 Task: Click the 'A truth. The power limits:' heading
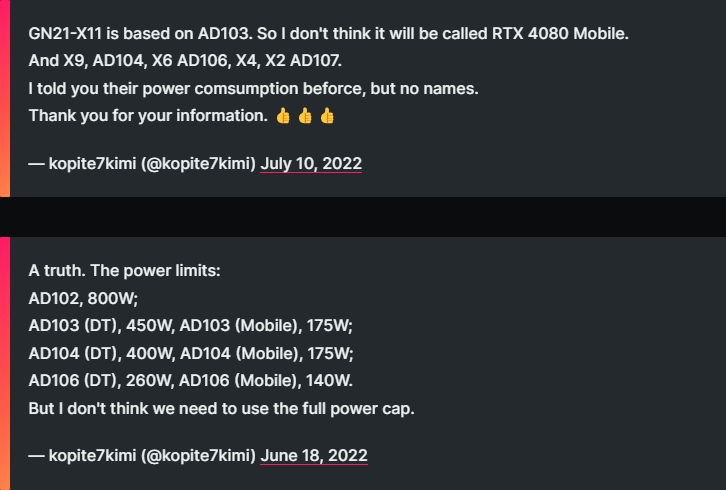(x=125, y=270)
